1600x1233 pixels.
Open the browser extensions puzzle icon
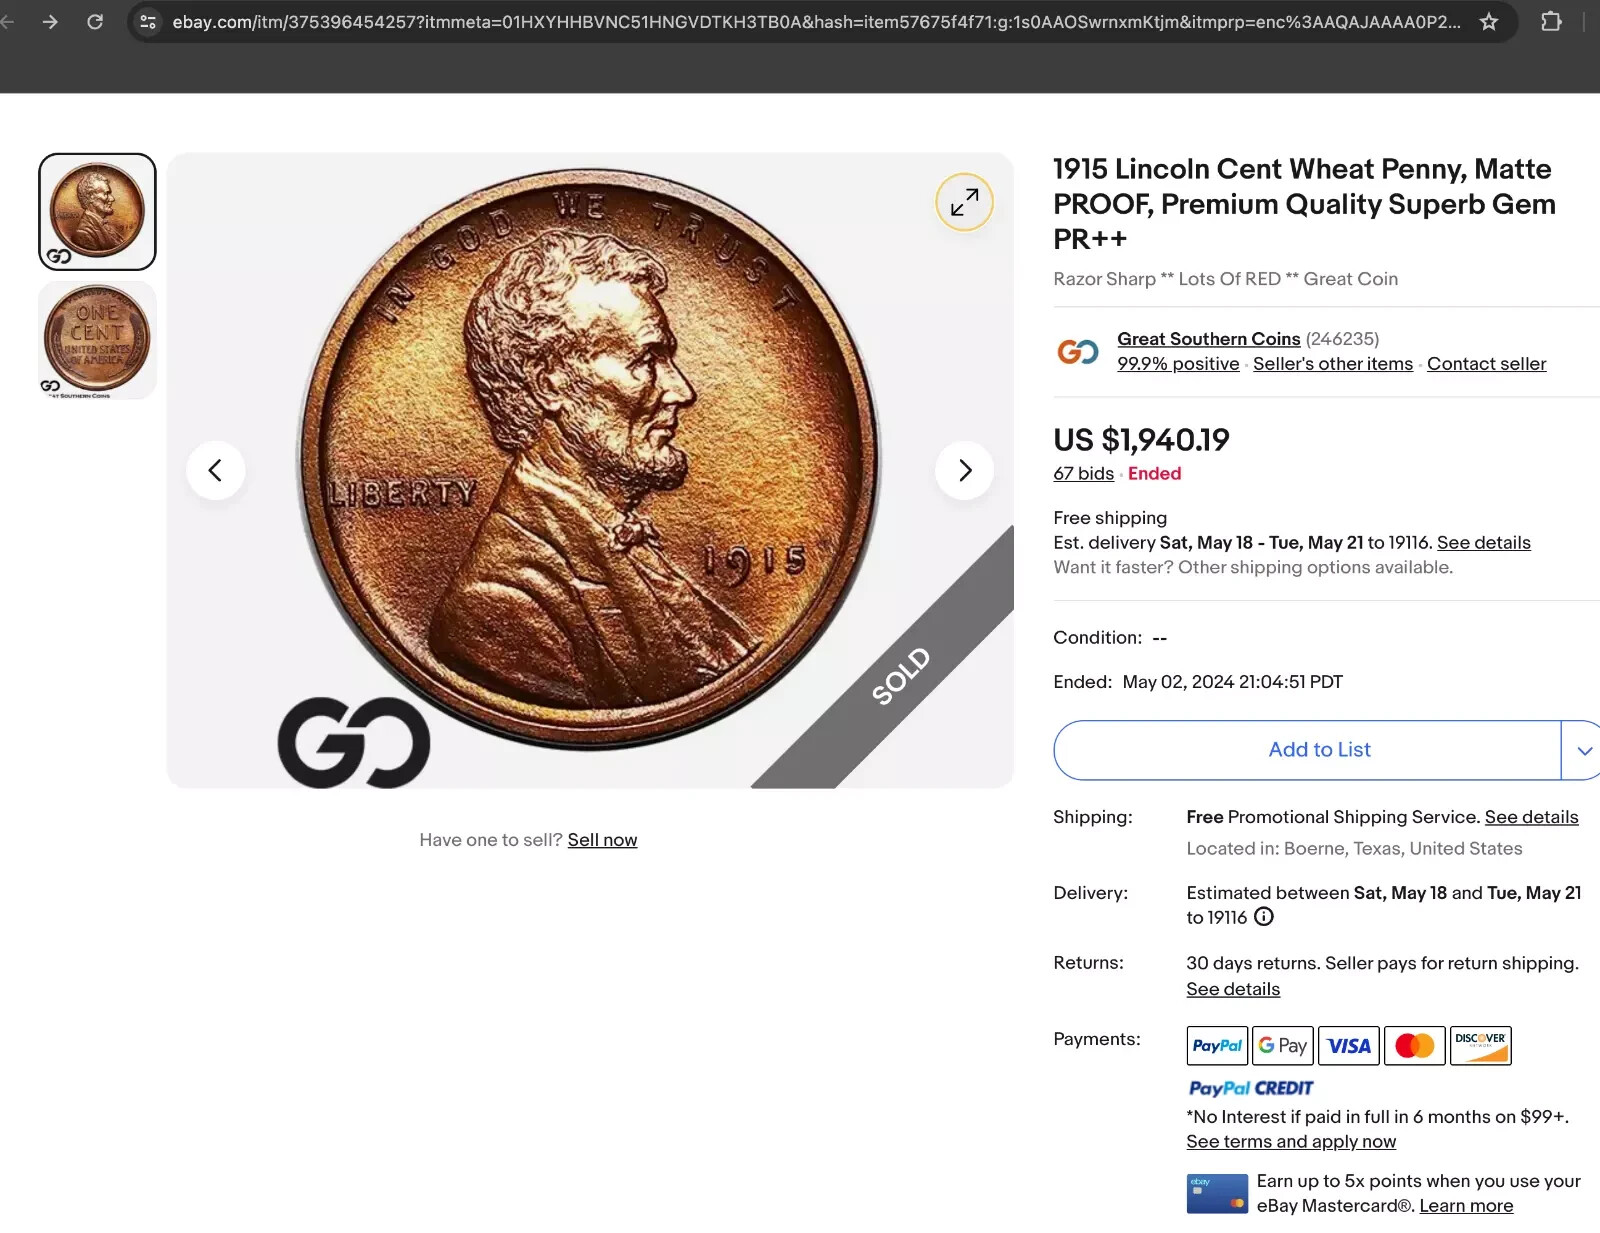tap(1551, 21)
